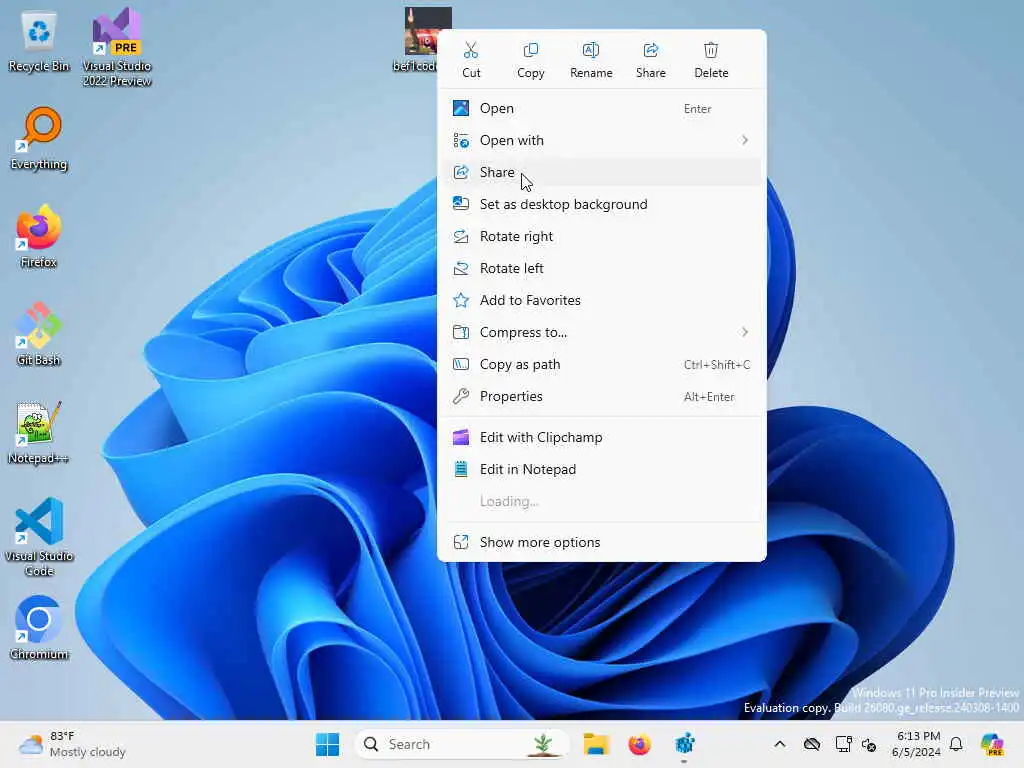The width and height of the screenshot is (1024, 768).
Task: Click the network display tray icon
Action: tap(843, 744)
